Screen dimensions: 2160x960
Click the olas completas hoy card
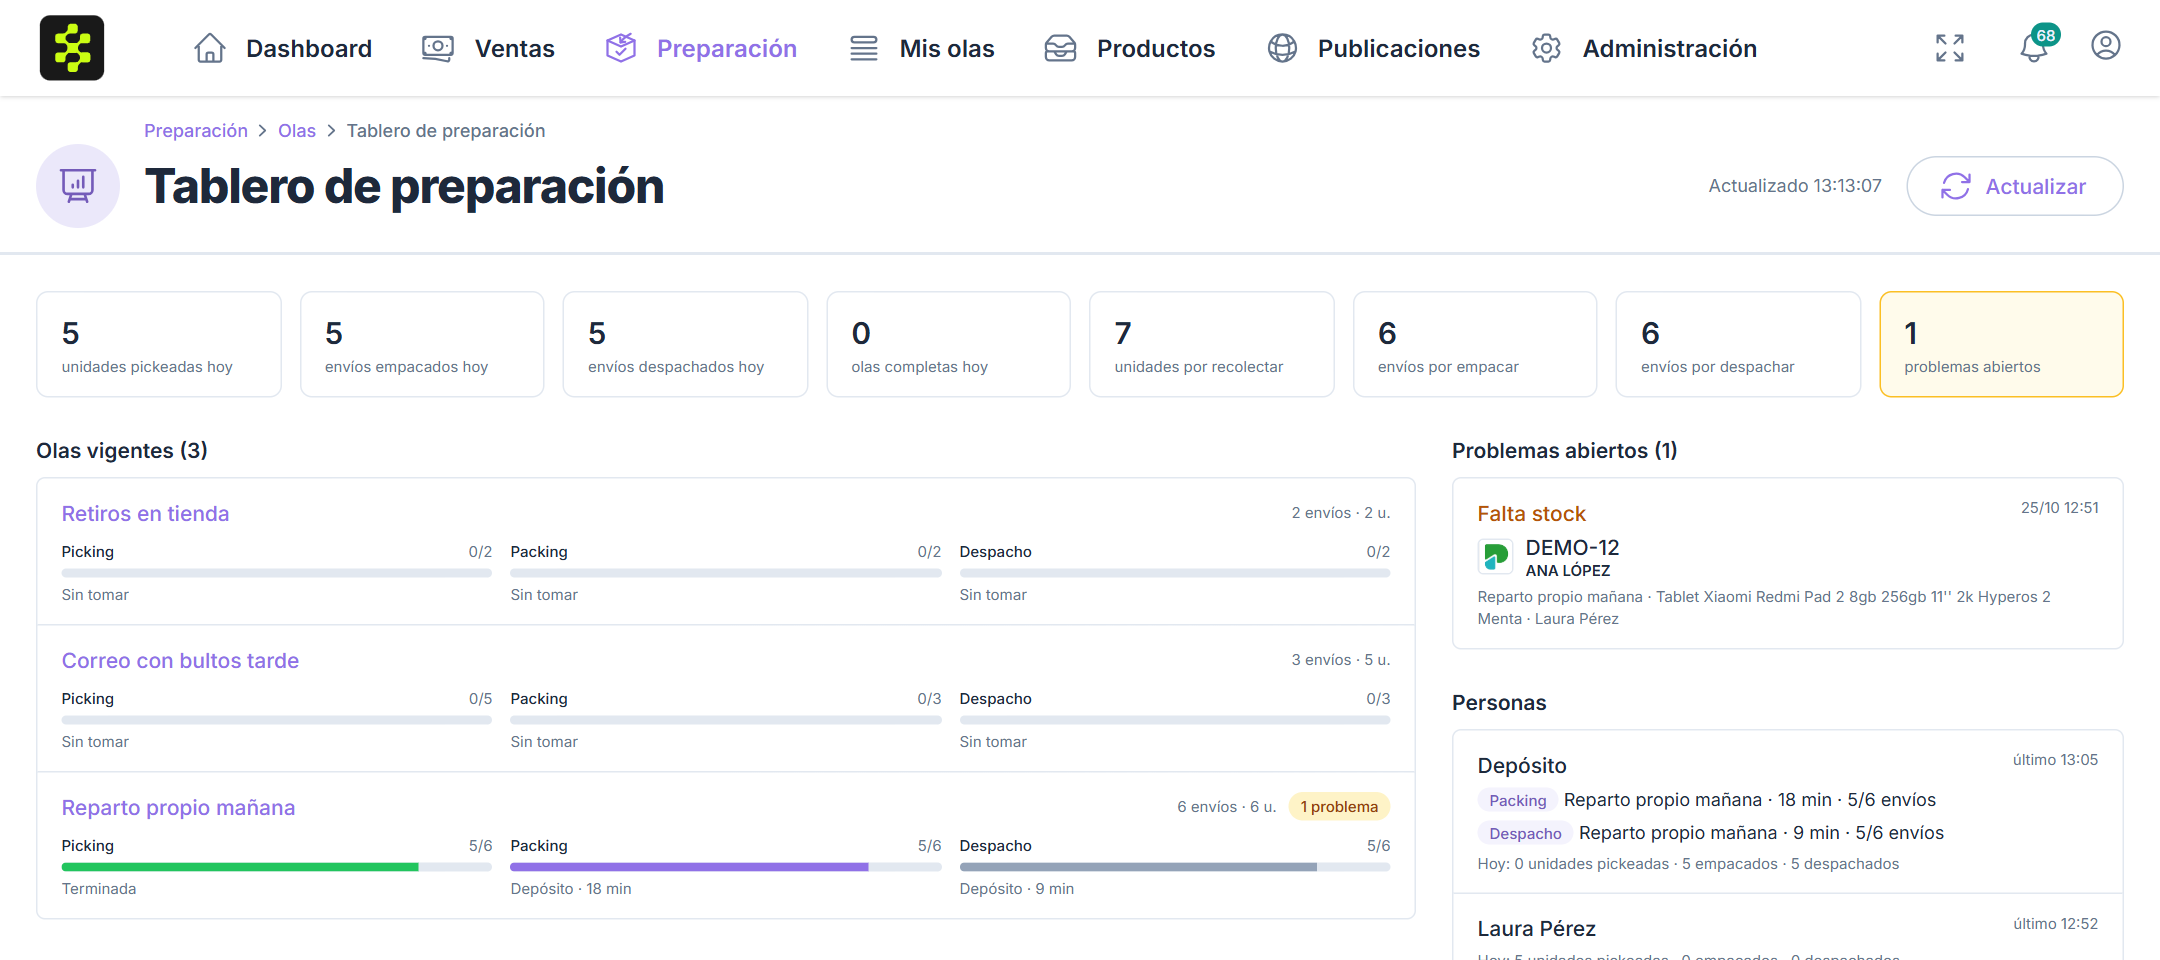tap(948, 344)
